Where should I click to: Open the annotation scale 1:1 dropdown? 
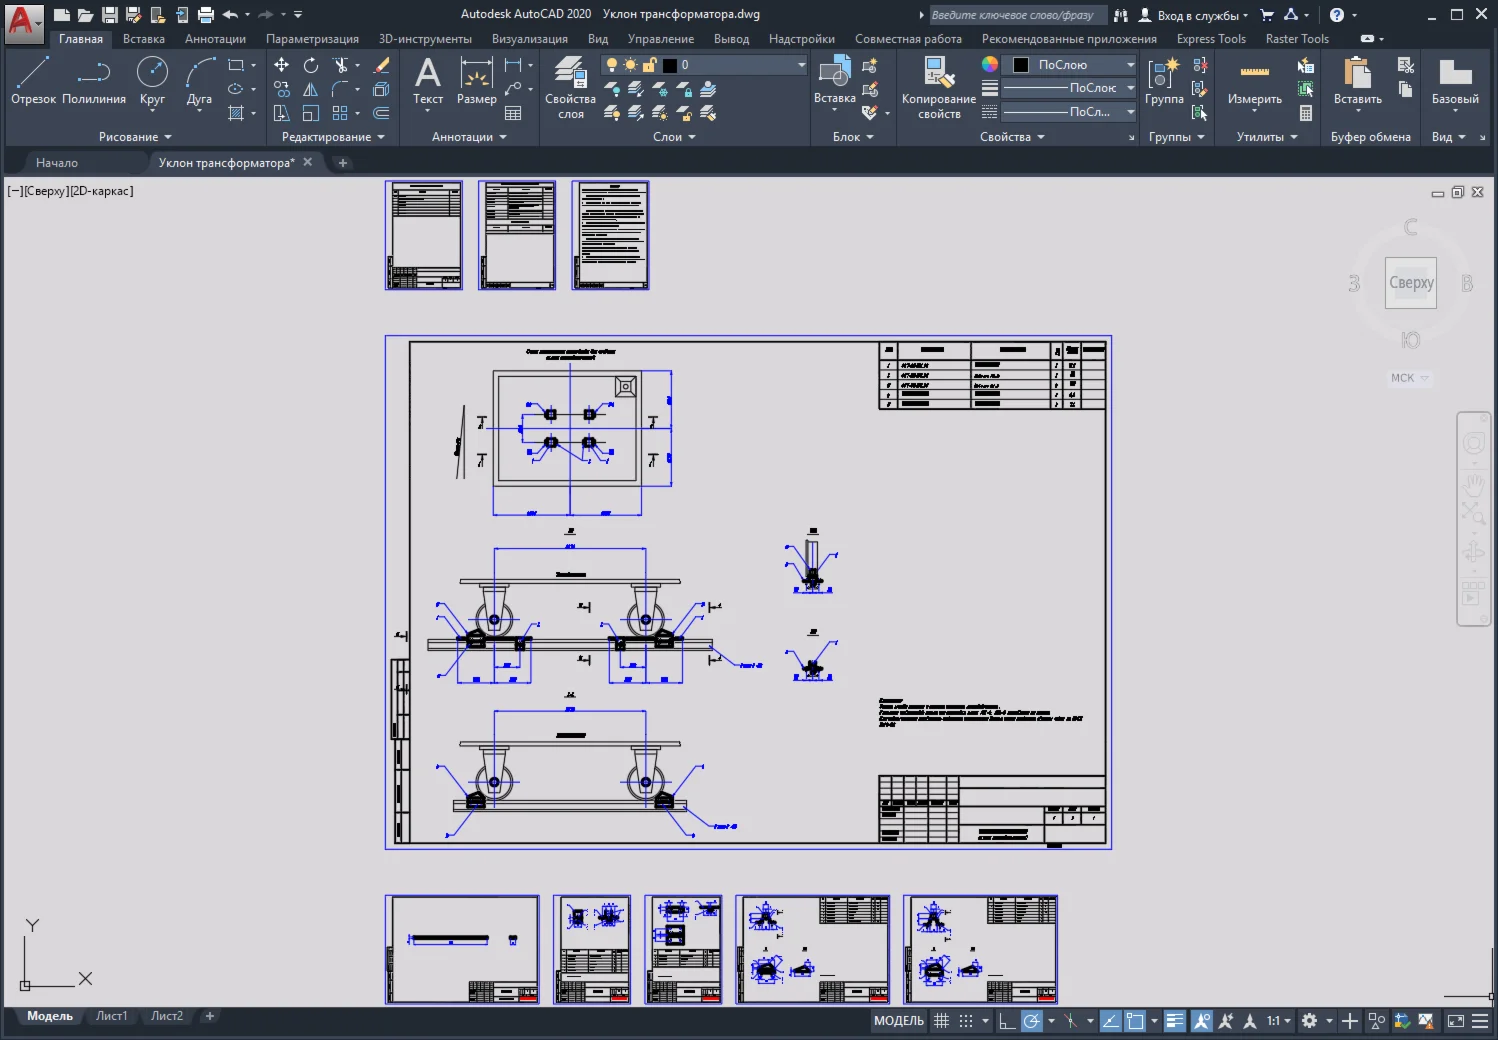[x=1280, y=1021]
